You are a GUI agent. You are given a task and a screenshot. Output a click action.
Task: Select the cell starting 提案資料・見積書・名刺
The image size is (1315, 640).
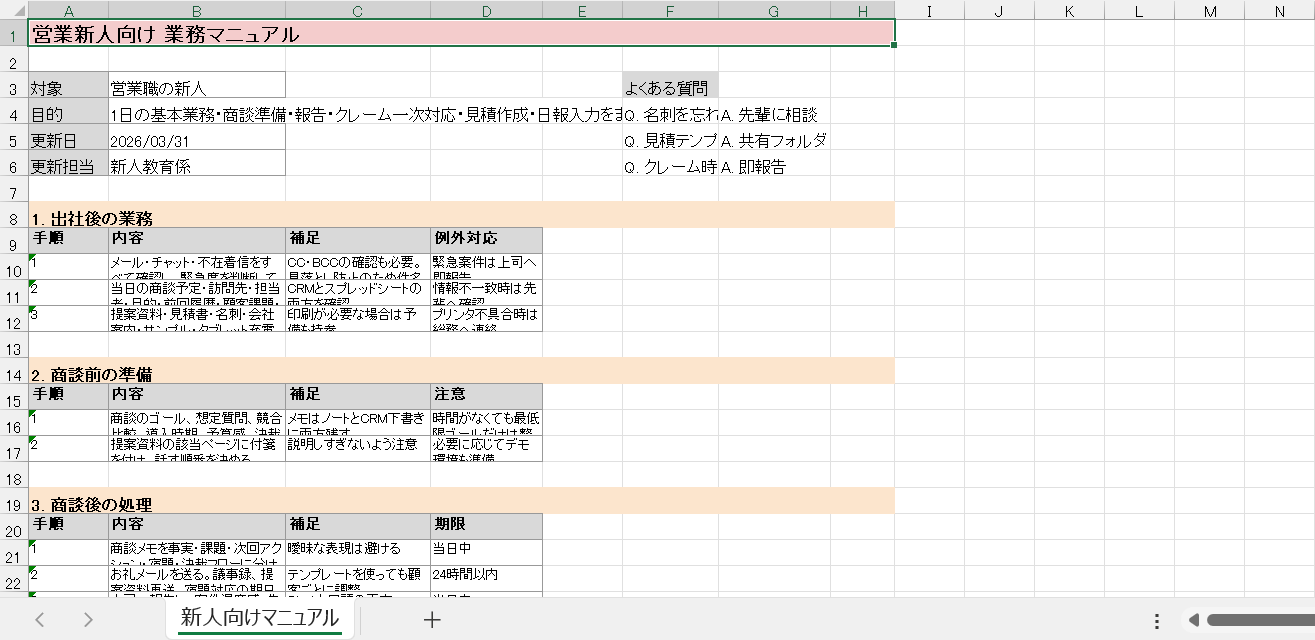(x=197, y=319)
